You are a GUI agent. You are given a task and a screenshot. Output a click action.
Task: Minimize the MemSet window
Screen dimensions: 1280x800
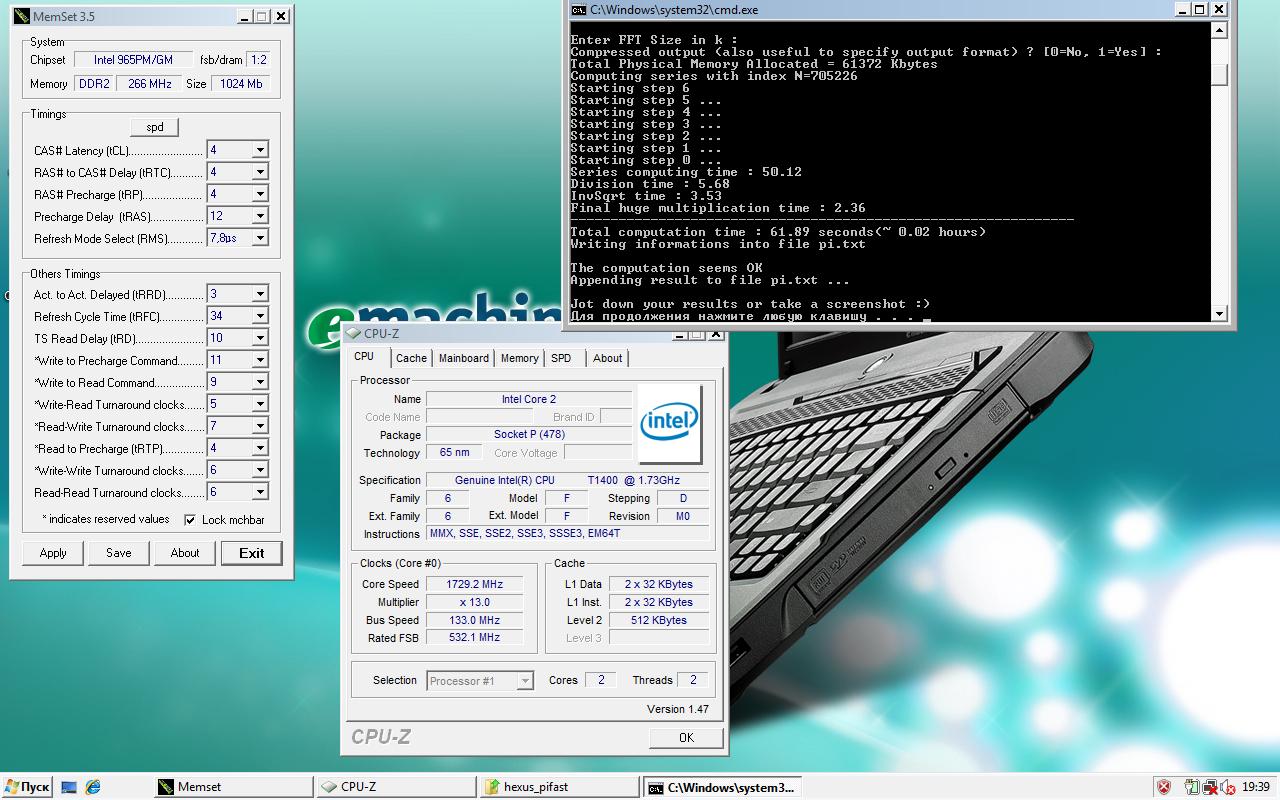244,16
